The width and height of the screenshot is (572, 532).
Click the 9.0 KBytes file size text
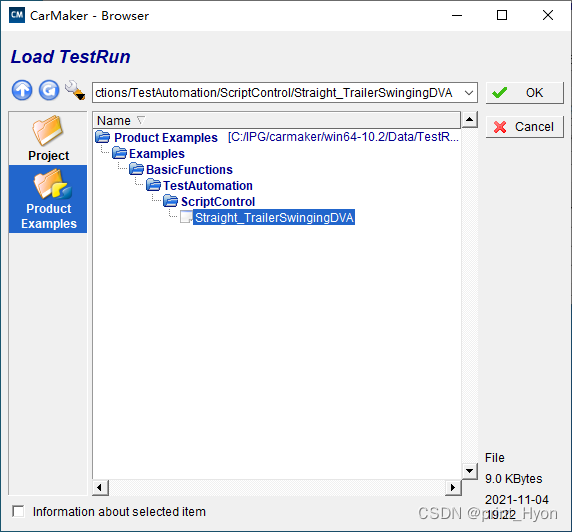(513, 479)
